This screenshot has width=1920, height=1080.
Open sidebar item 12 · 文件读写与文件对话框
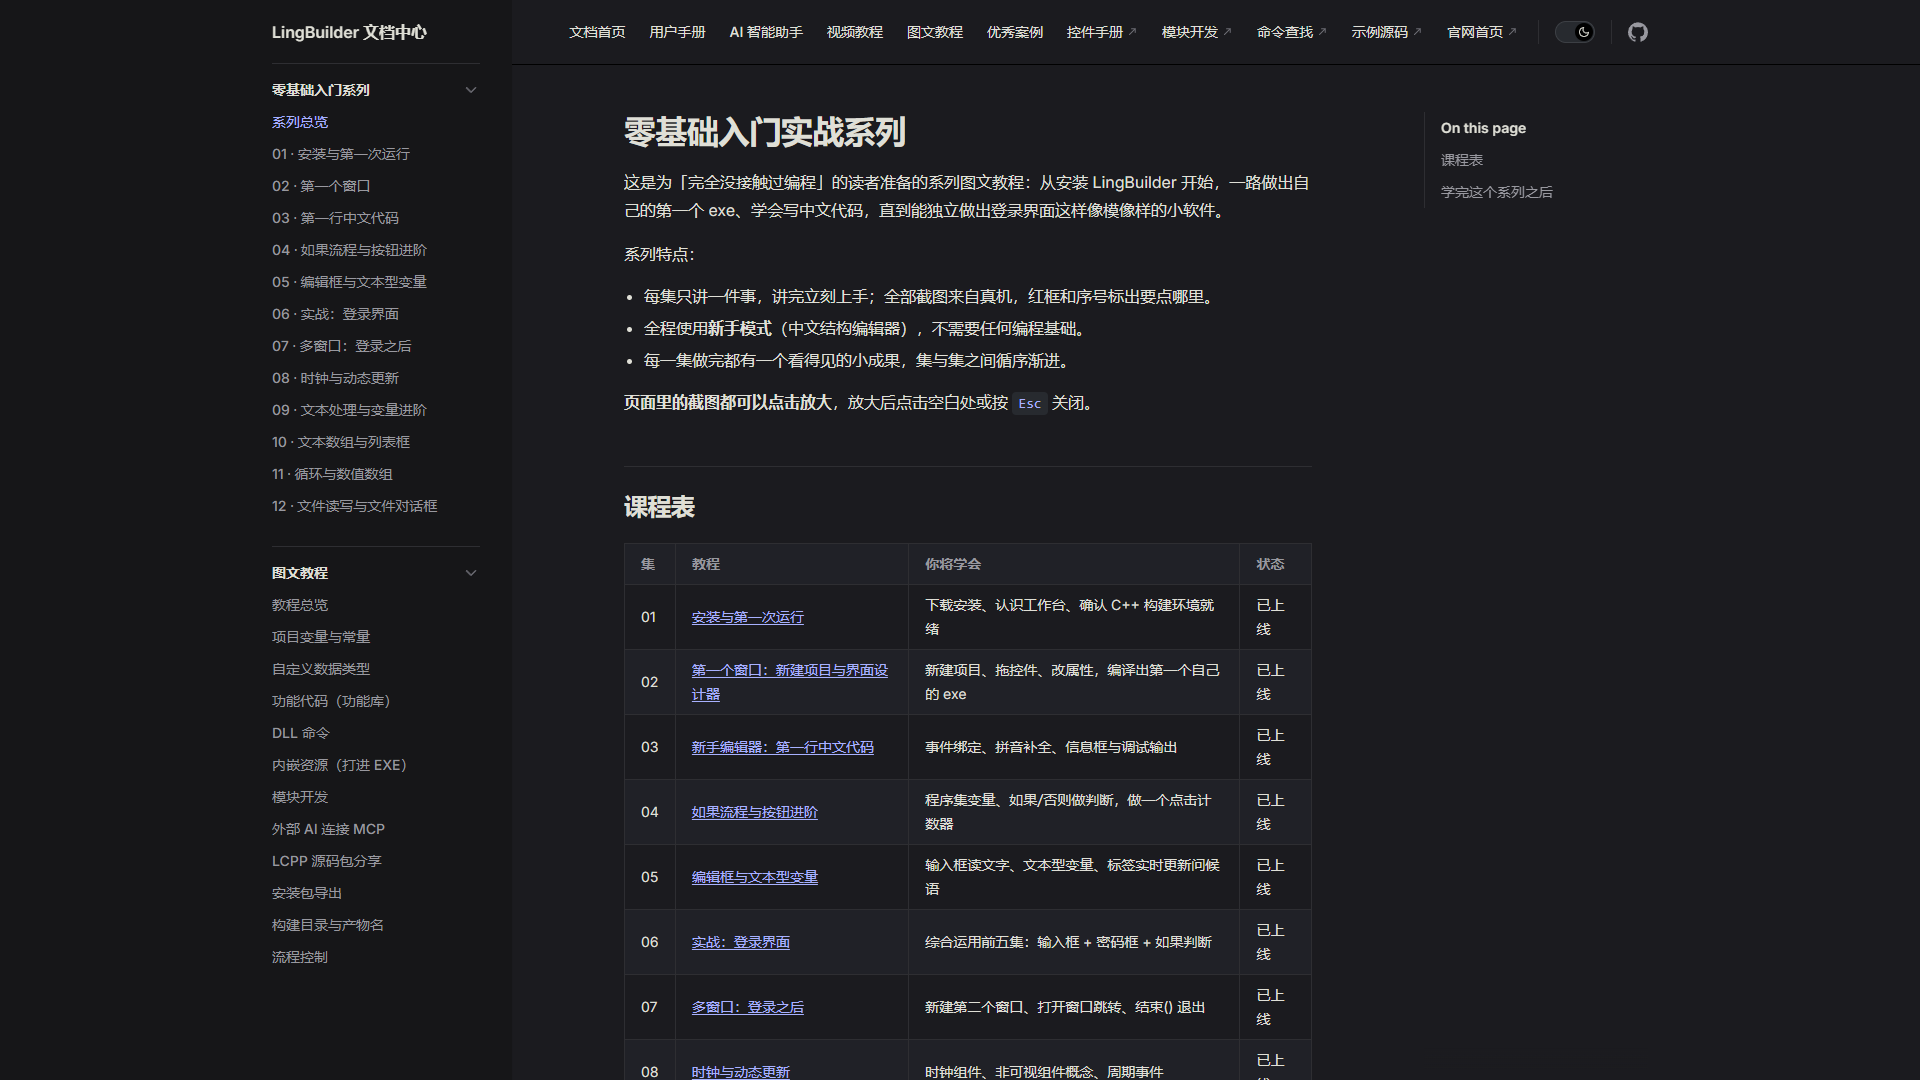tap(355, 506)
